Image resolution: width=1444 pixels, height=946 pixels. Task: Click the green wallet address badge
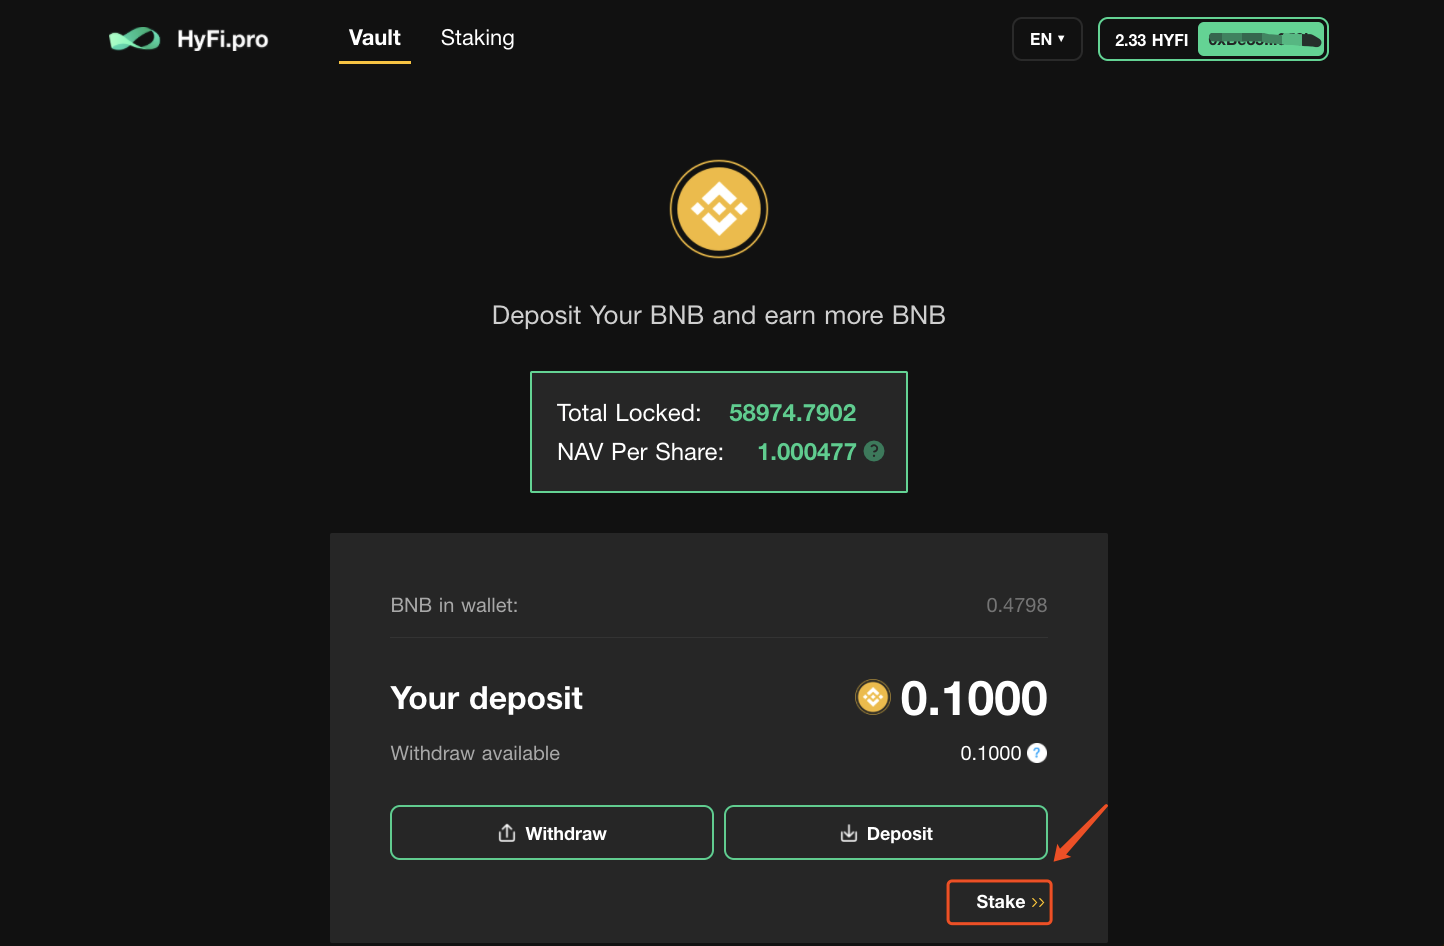click(1261, 39)
